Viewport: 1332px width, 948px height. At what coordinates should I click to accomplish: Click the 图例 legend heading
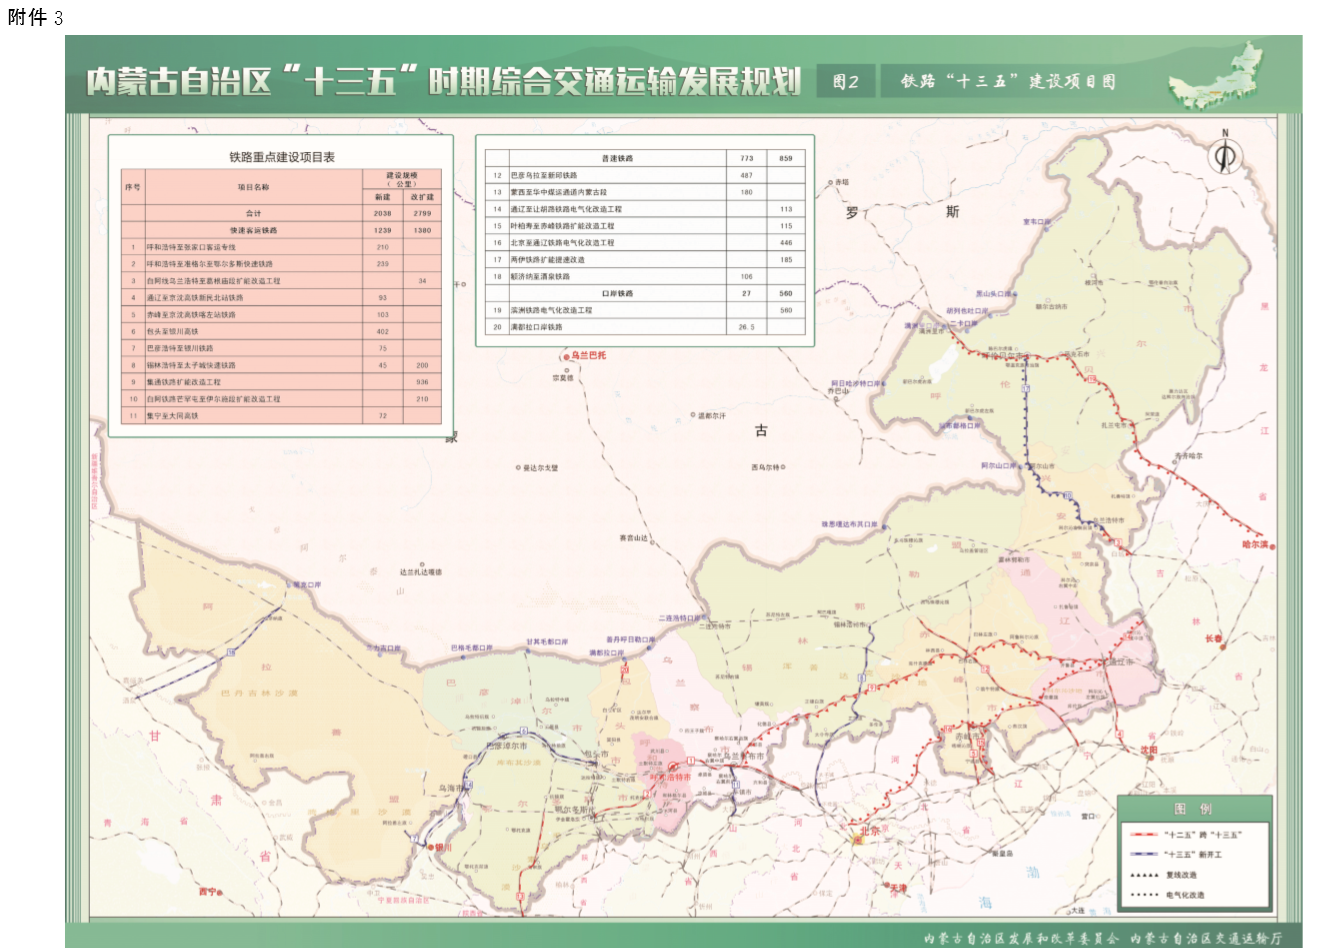pyautogui.click(x=1194, y=809)
